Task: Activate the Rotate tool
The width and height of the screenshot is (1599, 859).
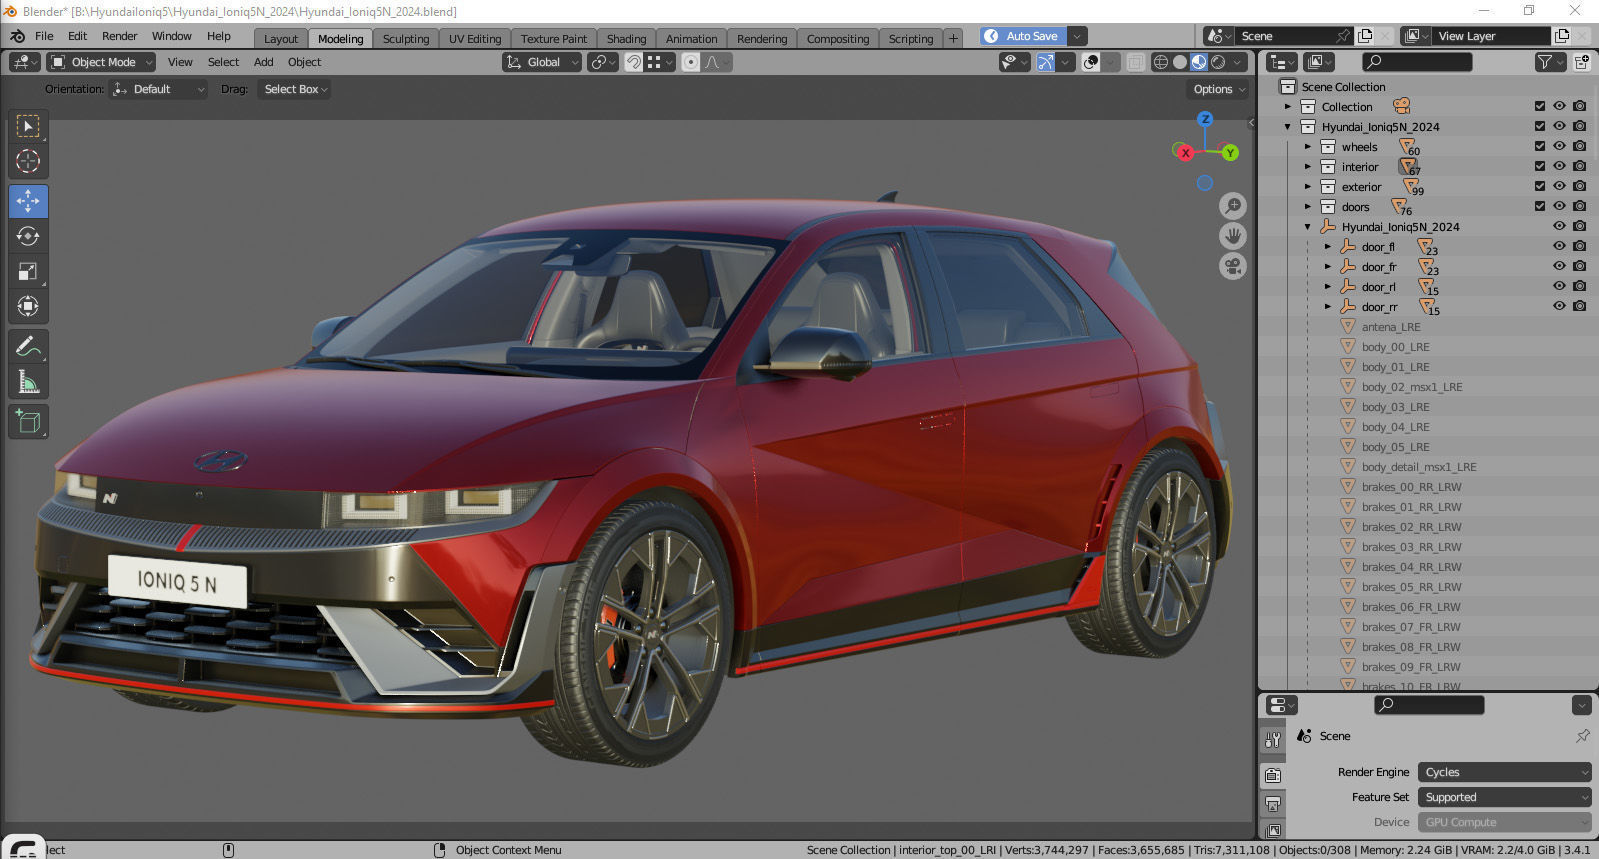Action: [x=28, y=236]
